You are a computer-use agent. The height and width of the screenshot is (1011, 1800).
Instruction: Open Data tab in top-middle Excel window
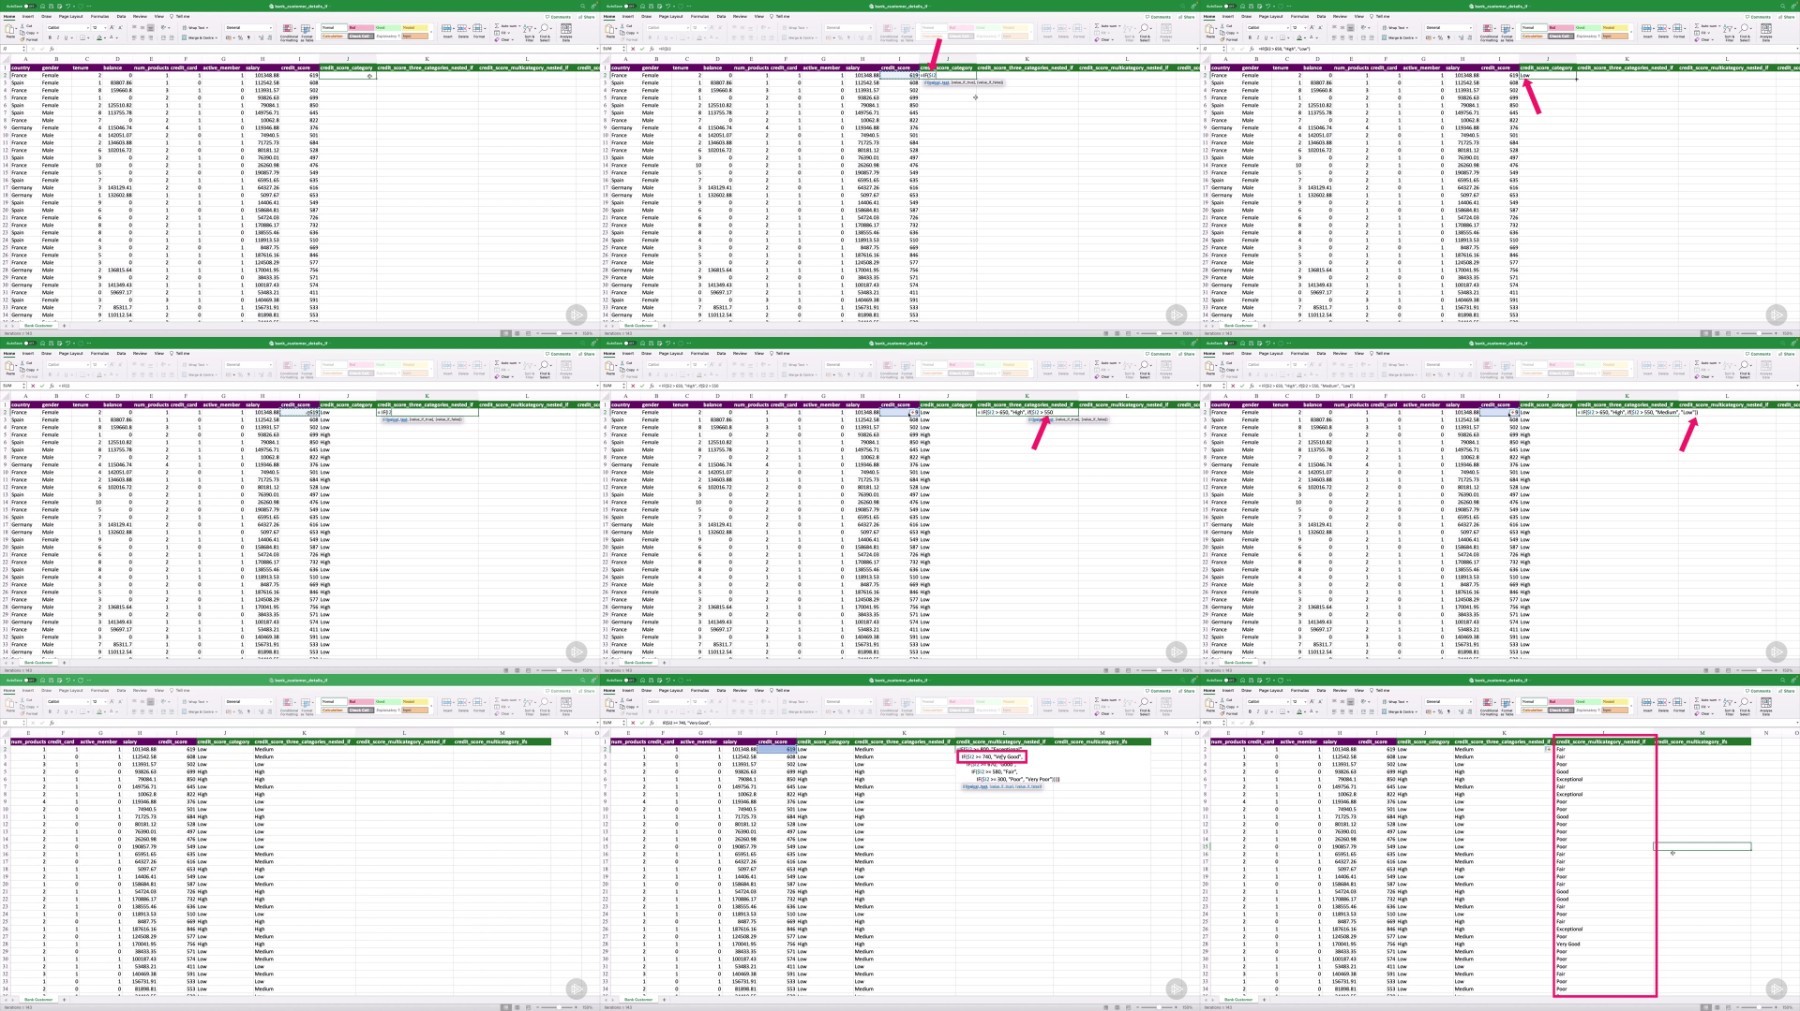[721, 16]
